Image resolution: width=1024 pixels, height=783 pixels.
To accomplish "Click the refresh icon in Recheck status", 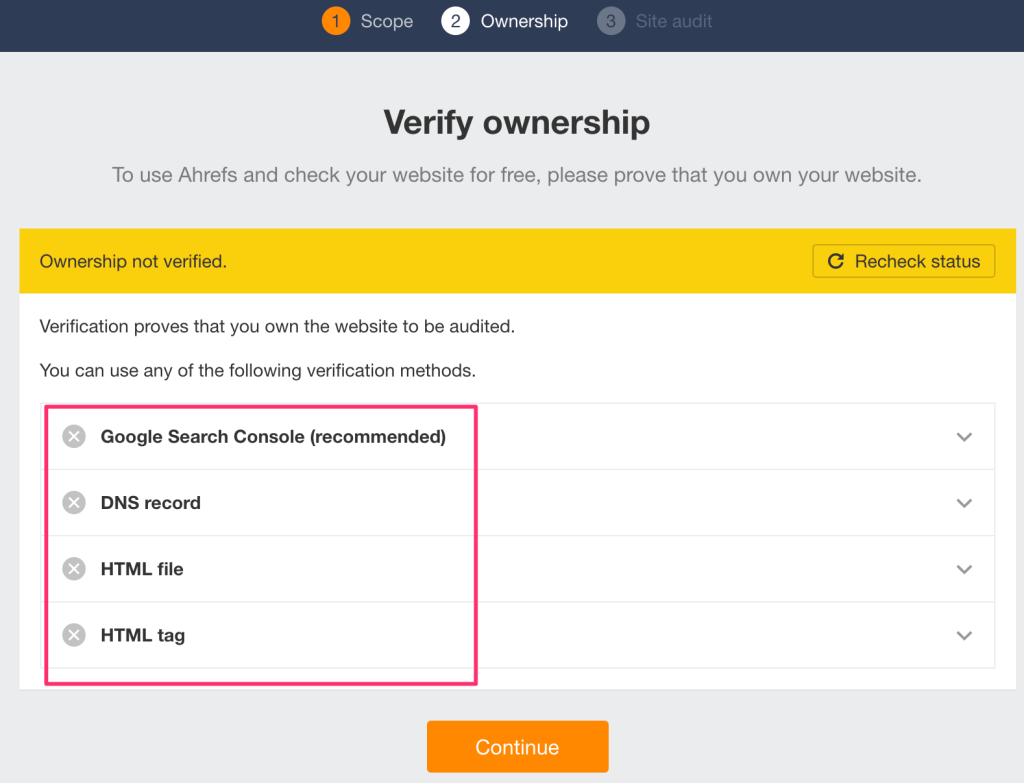I will pyautogui.click(x=836, y=261).
